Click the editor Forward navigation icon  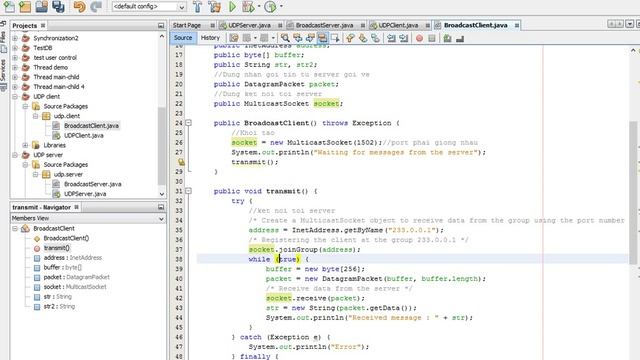(264, 38)
